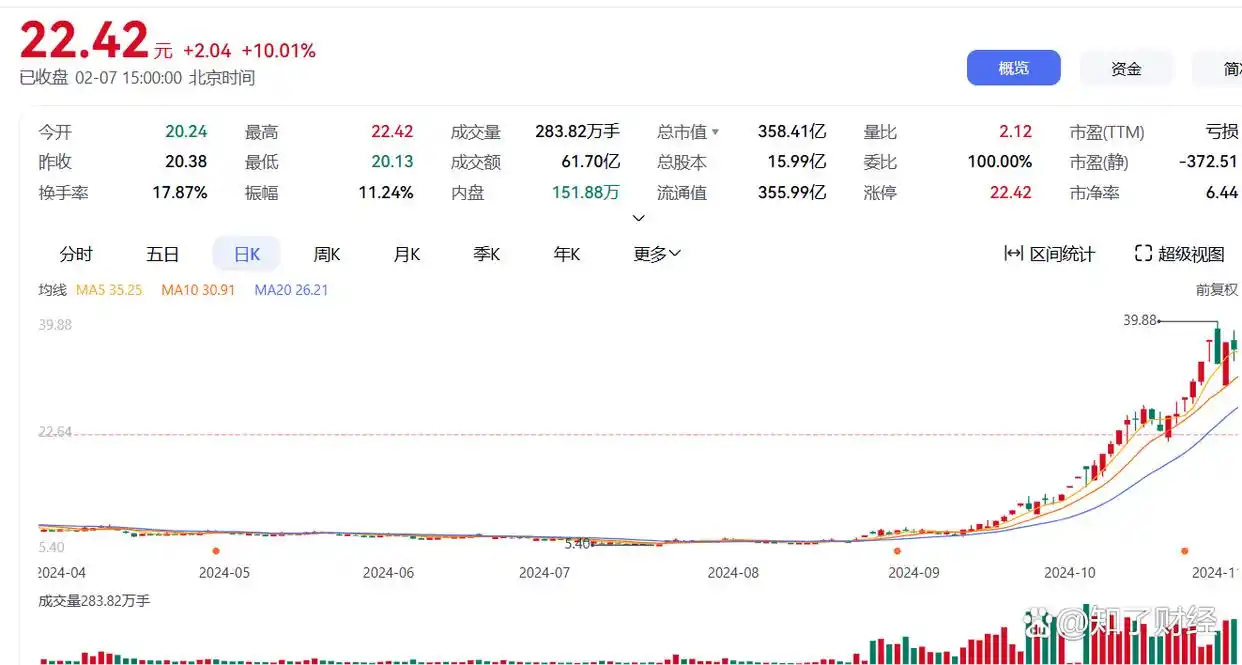Screen dimensions: 1242x665
Task: Open the 前复权 adjustment option
Action: point(1217,290)
